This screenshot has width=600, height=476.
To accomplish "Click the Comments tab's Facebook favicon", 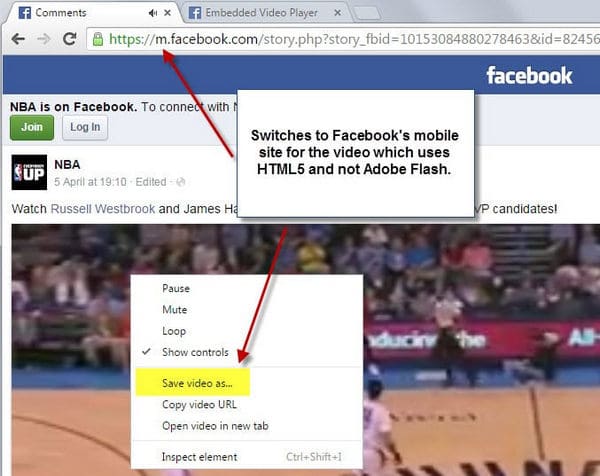I will point(25,13).
